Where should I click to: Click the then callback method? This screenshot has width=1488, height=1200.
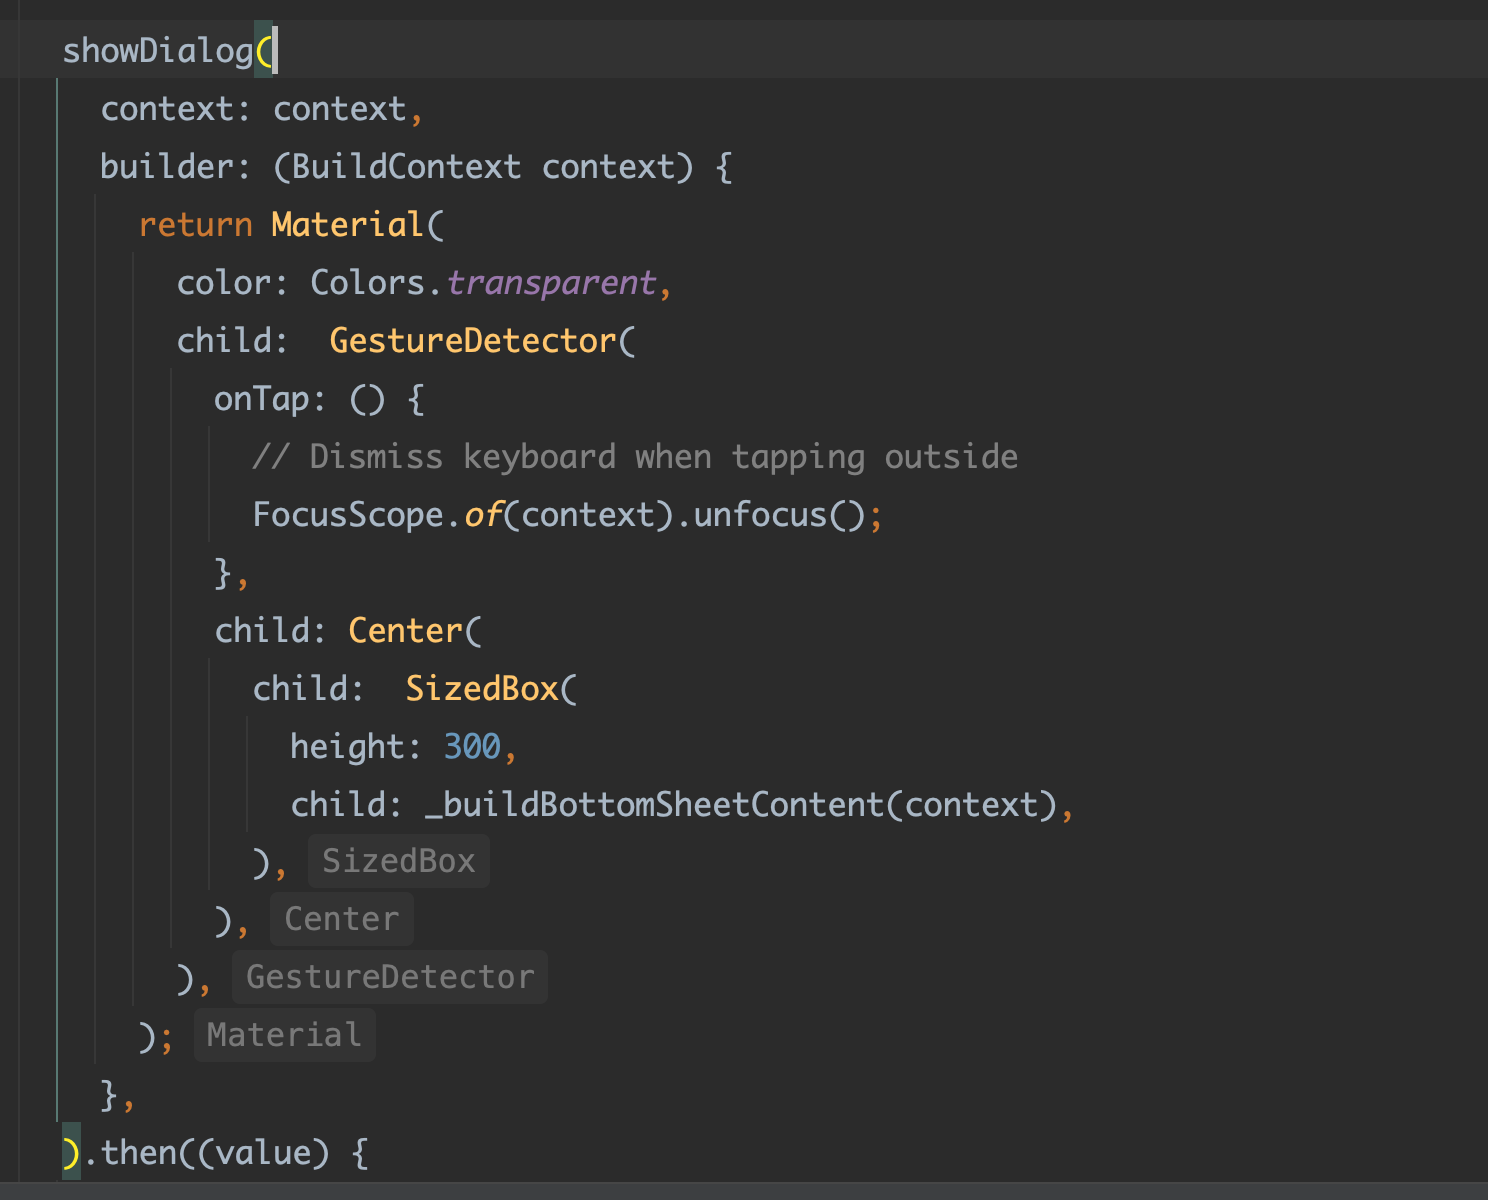tap(139, 1153)
